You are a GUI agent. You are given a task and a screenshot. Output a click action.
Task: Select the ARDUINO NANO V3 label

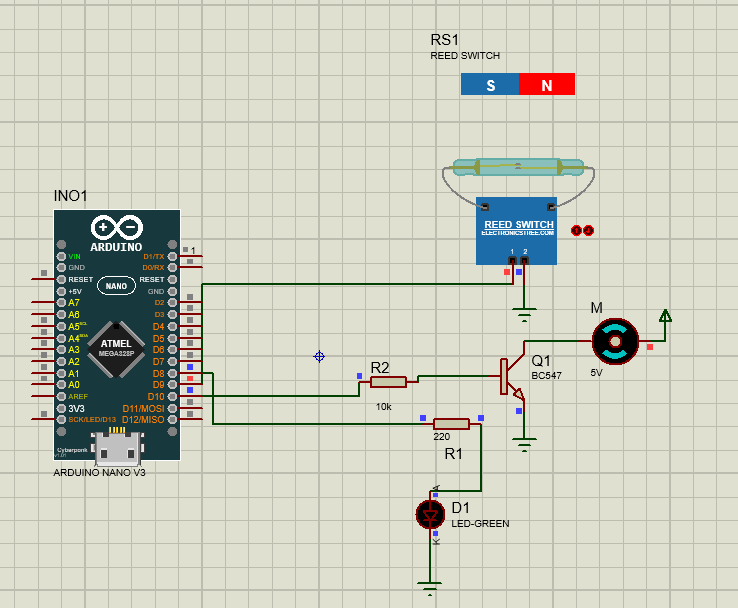[x=99, y=472]
